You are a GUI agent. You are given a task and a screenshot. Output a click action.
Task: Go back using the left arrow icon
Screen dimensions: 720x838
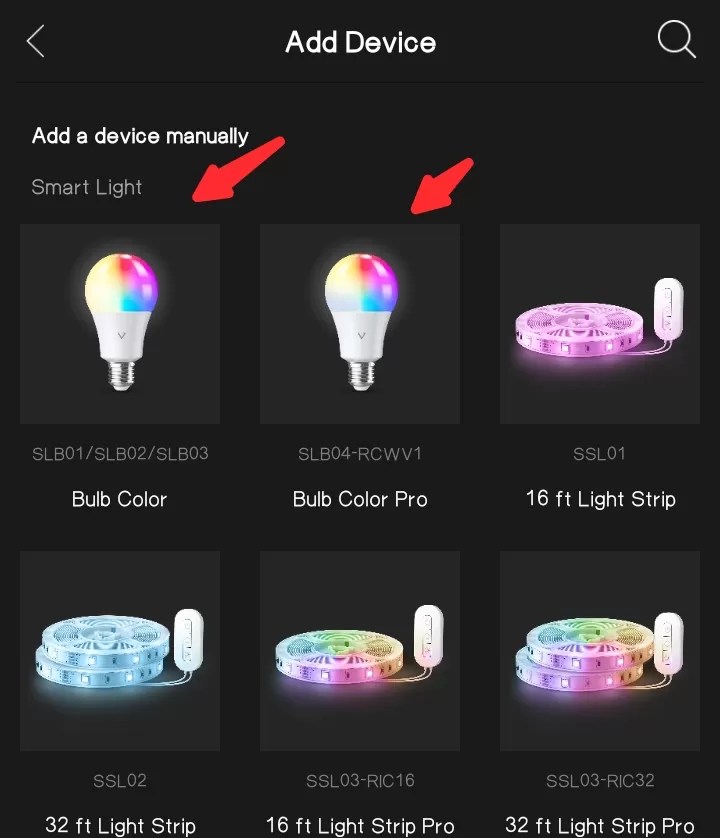click(x=35, y=41)
